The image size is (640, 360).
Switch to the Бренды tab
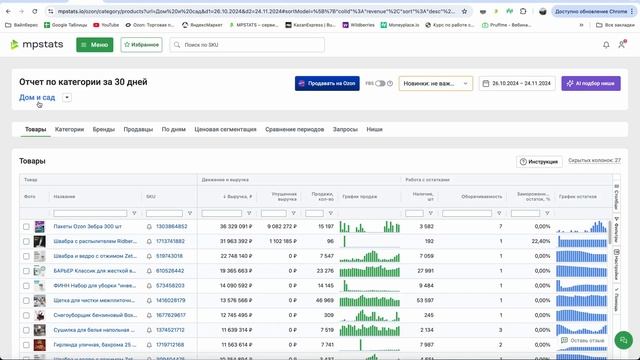click(x=104, y=129)
